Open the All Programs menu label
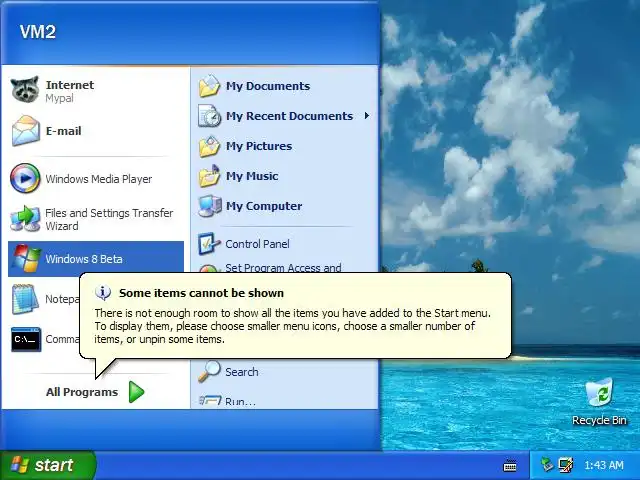640x480 pixels. [x=82, y=392]
